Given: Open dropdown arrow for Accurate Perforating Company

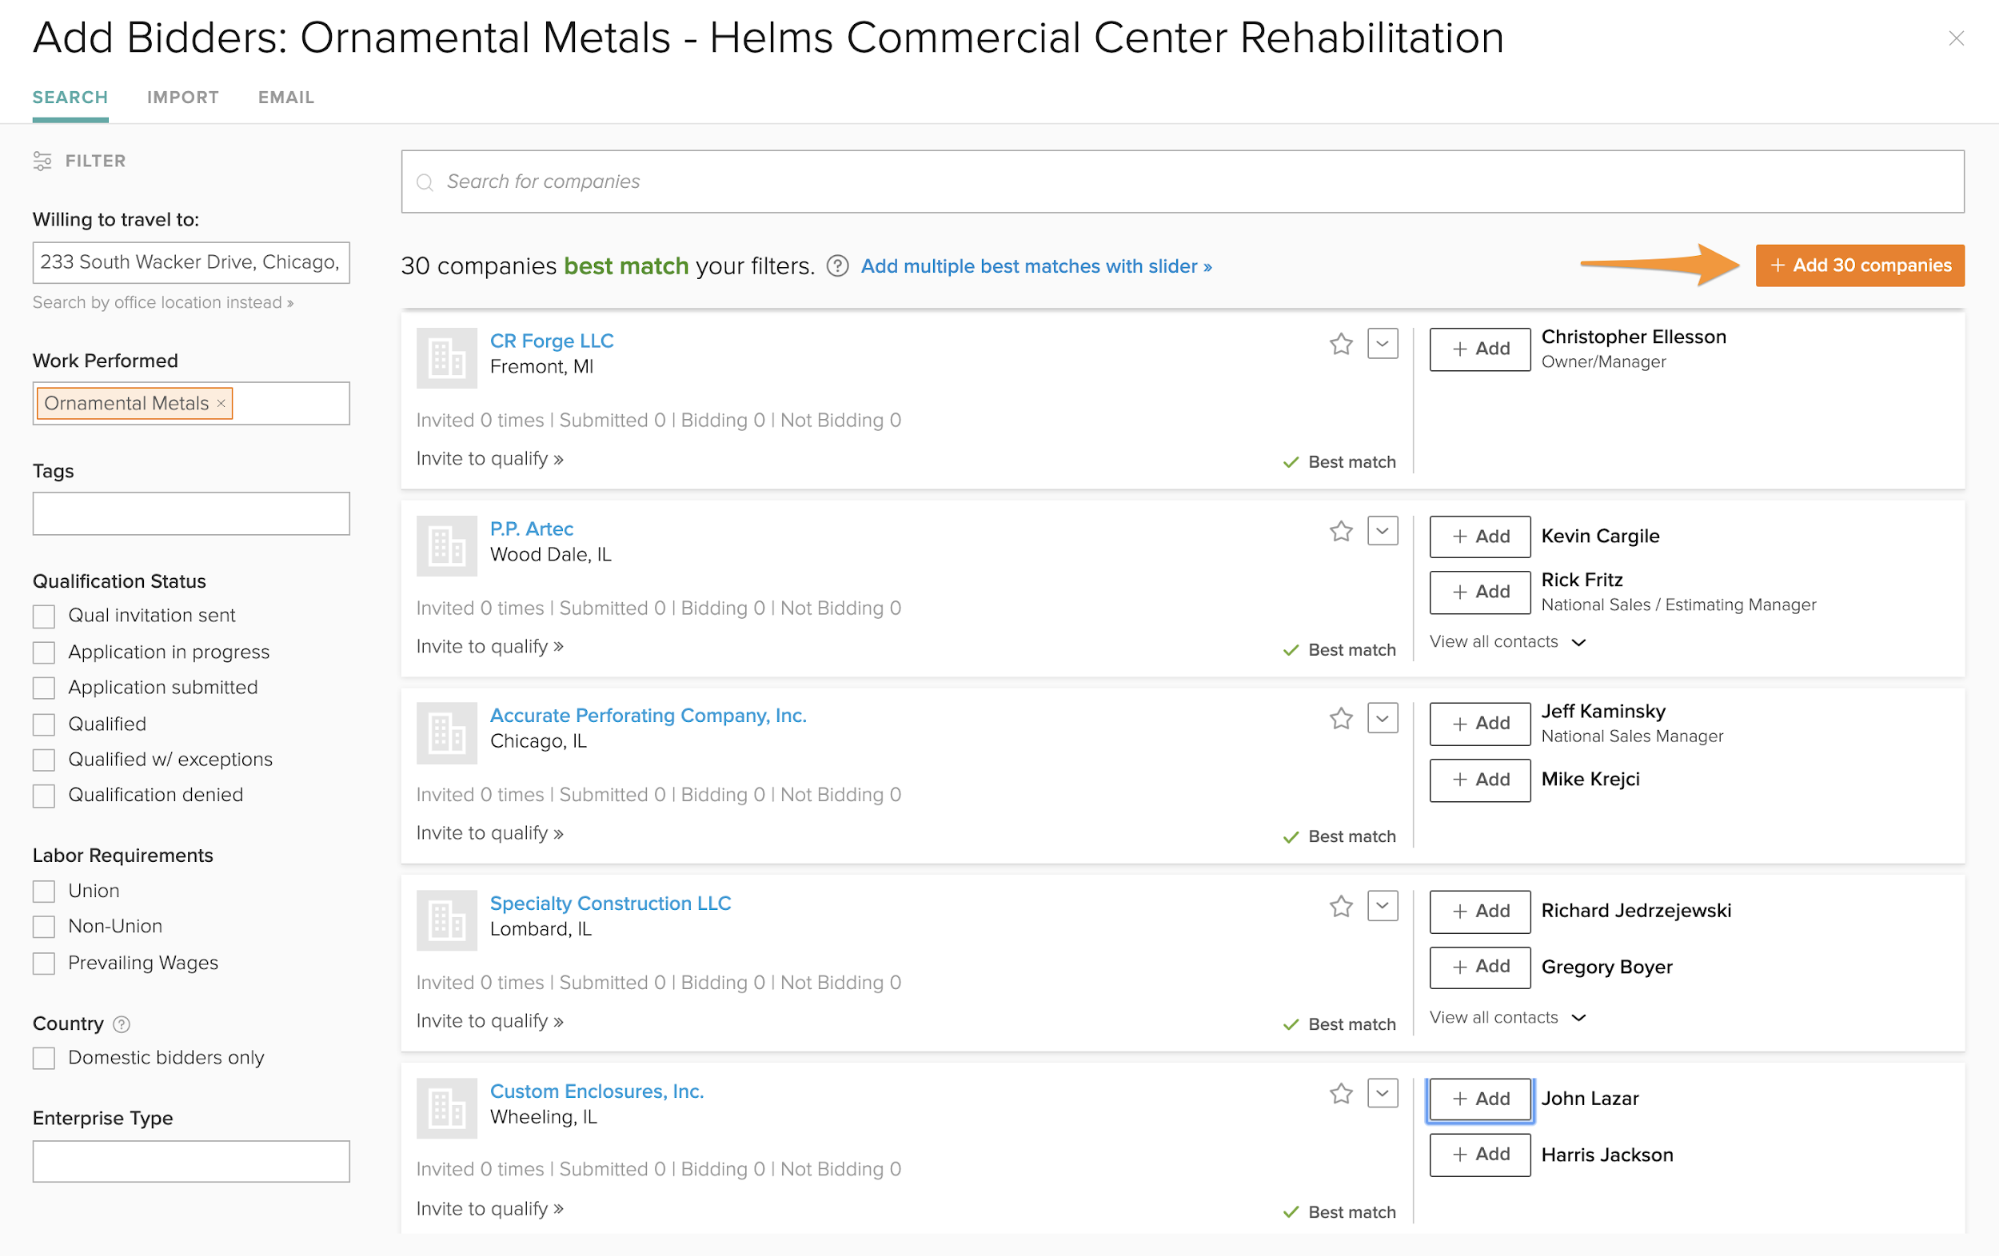Looking at the screenshot, I should click(1382, 718).
